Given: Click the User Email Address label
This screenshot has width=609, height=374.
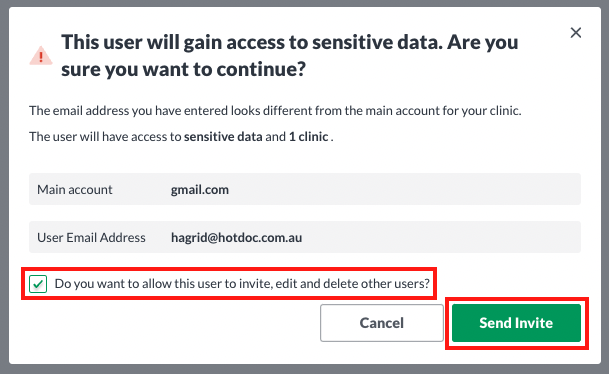Looking at the screenshot, I should coord(91,237).
